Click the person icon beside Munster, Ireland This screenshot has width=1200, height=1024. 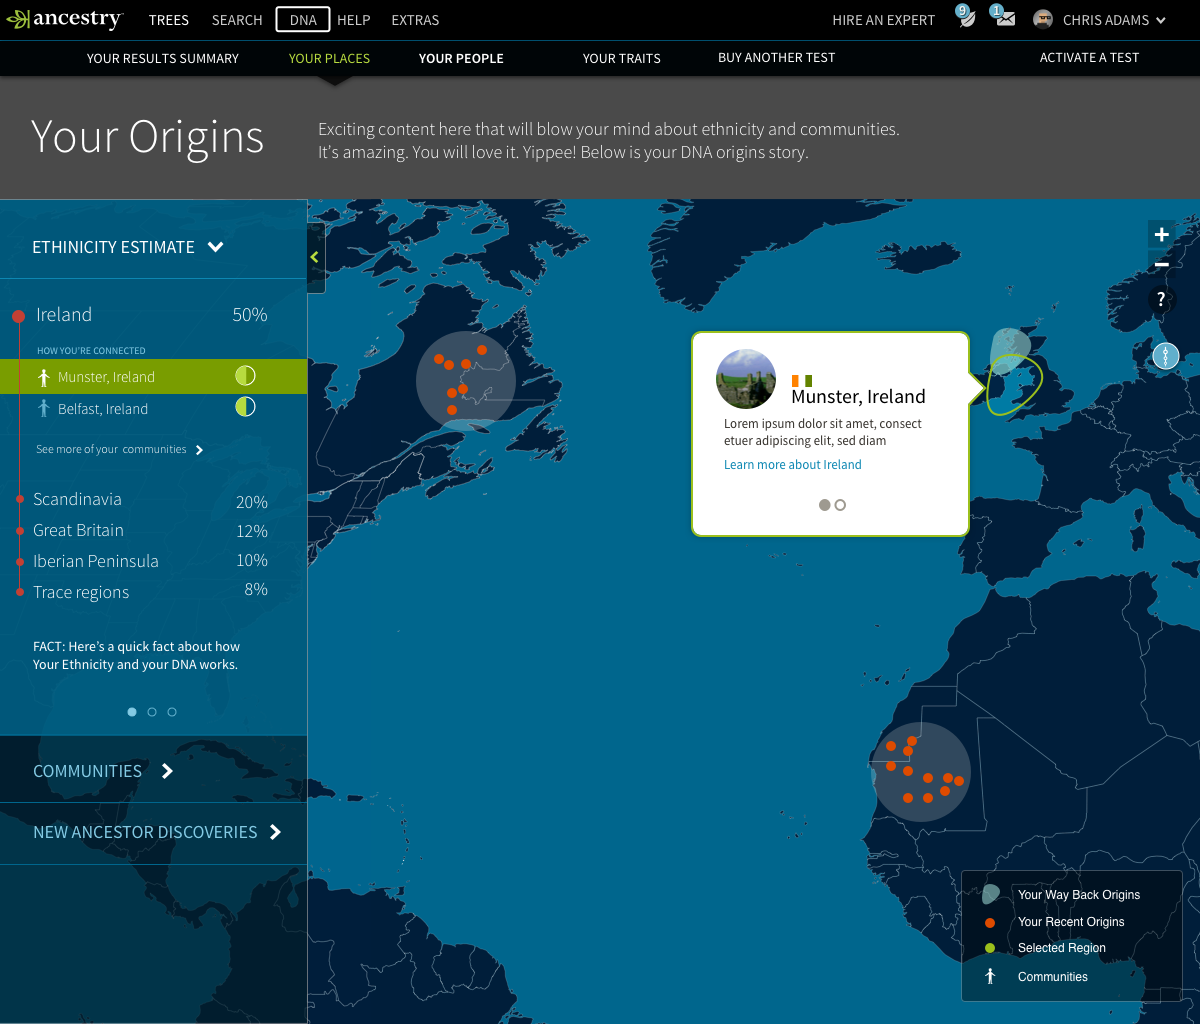pos(43,377)
